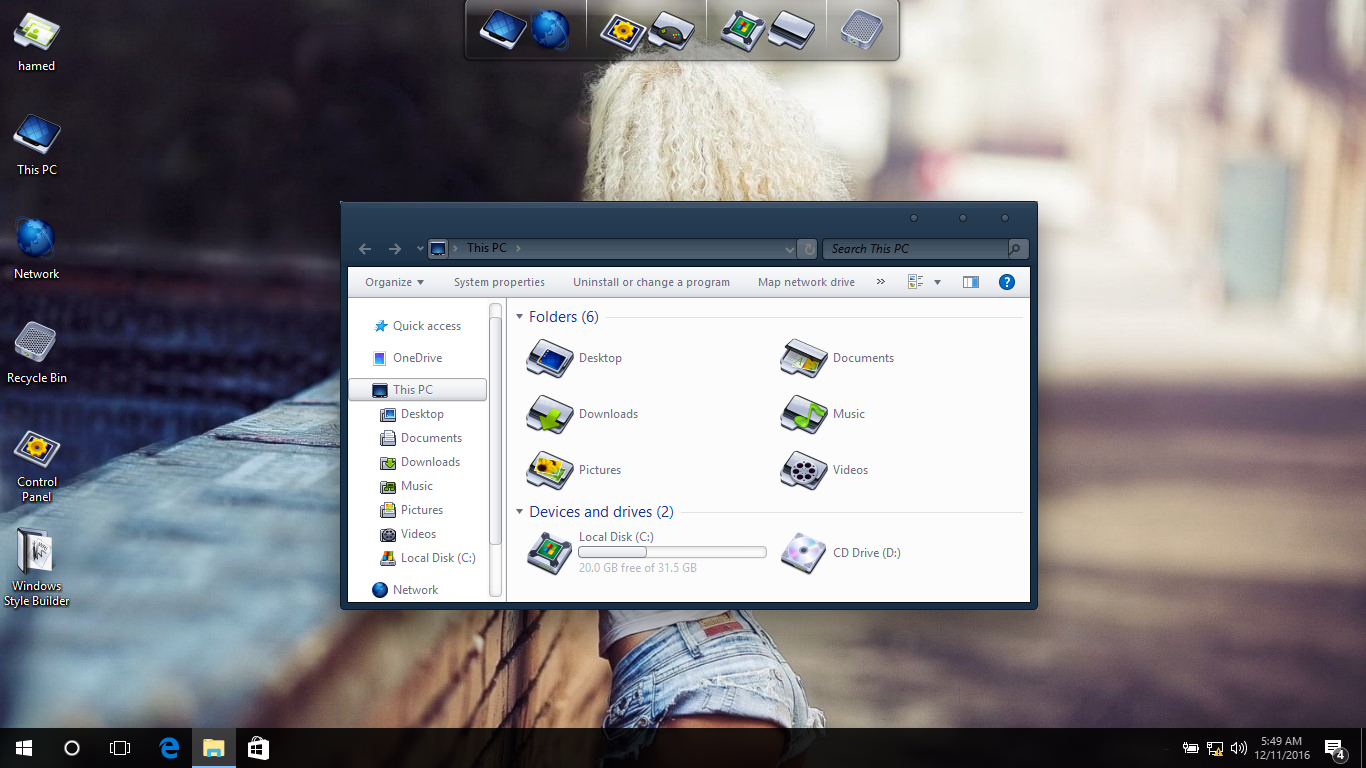The width and height of the screenshot is (1366, 768).
Task: Click the refresh button in address bar
Action: (809, 249)
